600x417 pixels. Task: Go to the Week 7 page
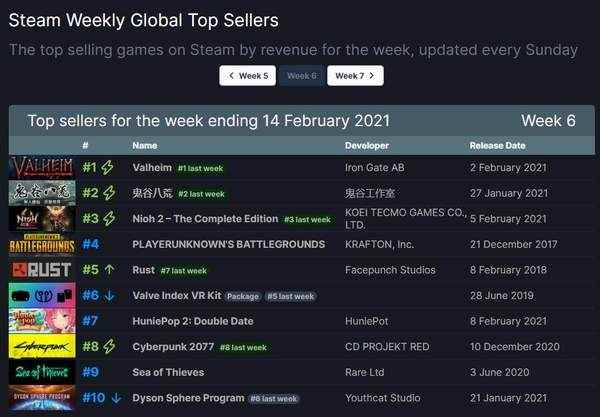point(355,76)
